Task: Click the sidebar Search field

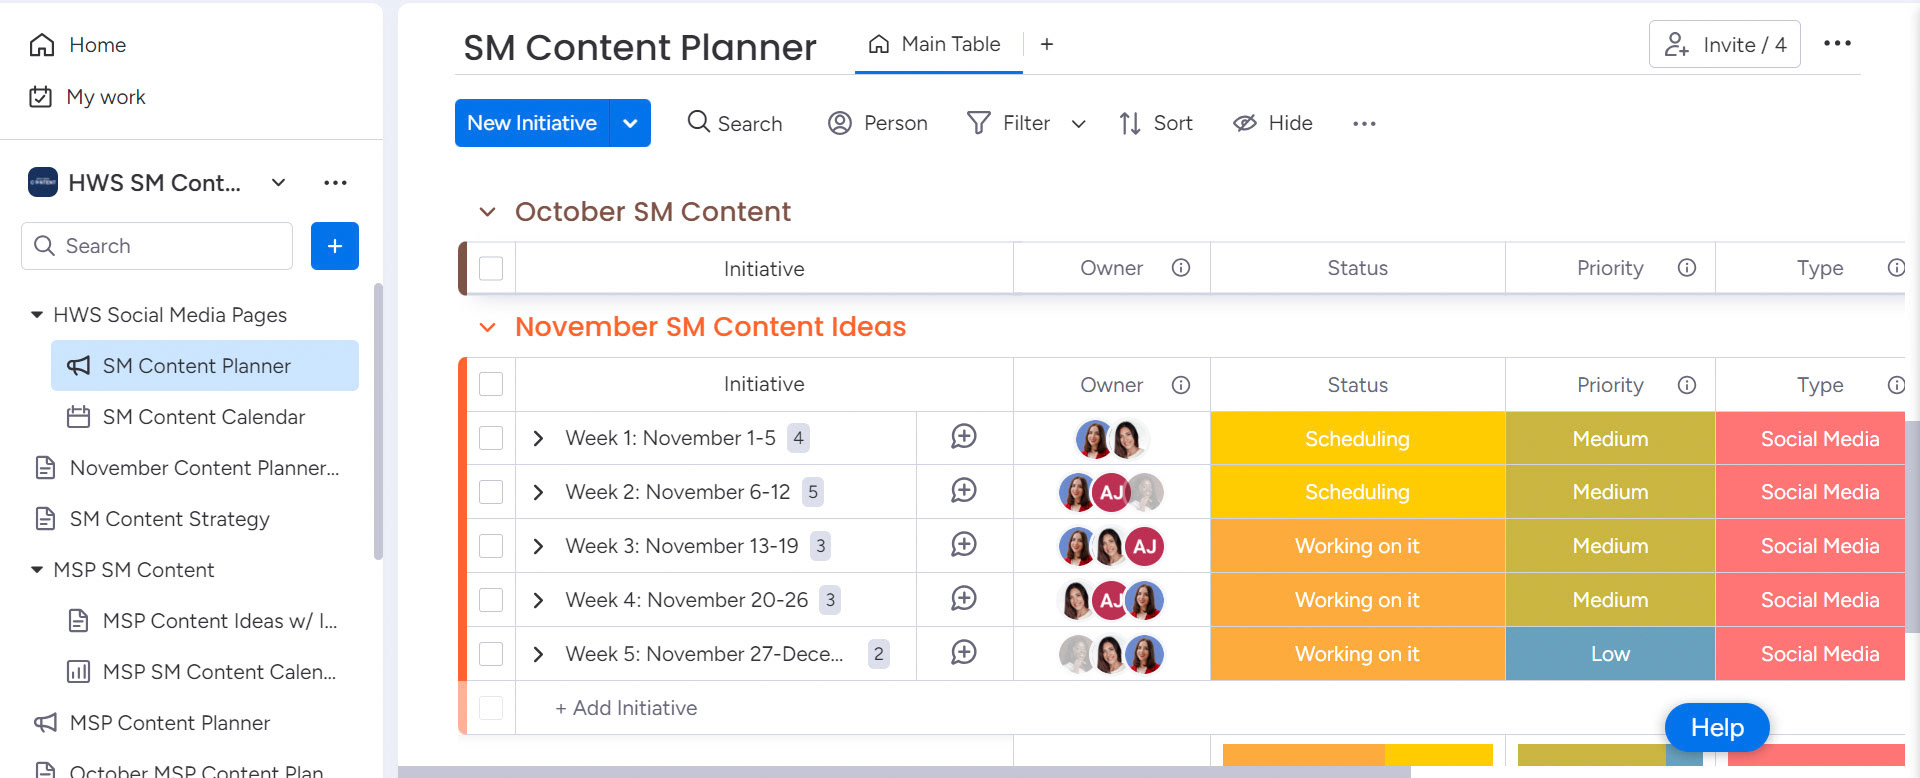Action: pyautogui.click(x=157, y=246)
